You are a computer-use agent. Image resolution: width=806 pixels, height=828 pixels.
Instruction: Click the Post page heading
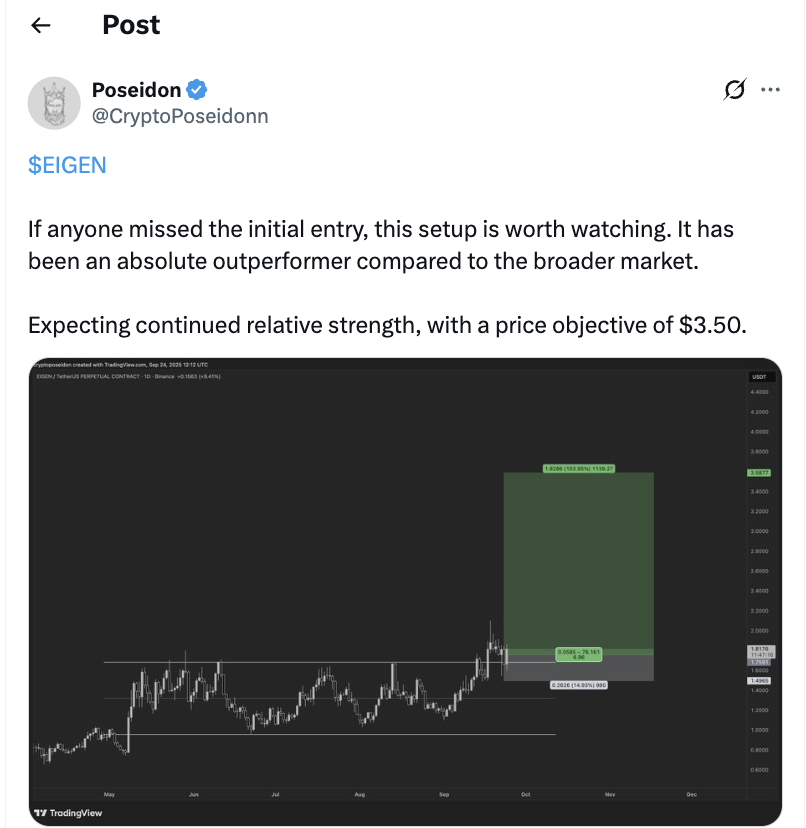click(x=131, y=26)
